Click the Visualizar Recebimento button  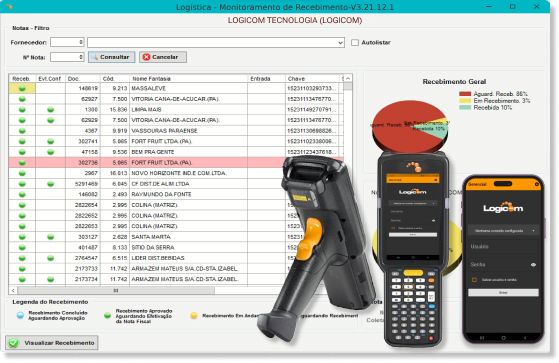52,343
